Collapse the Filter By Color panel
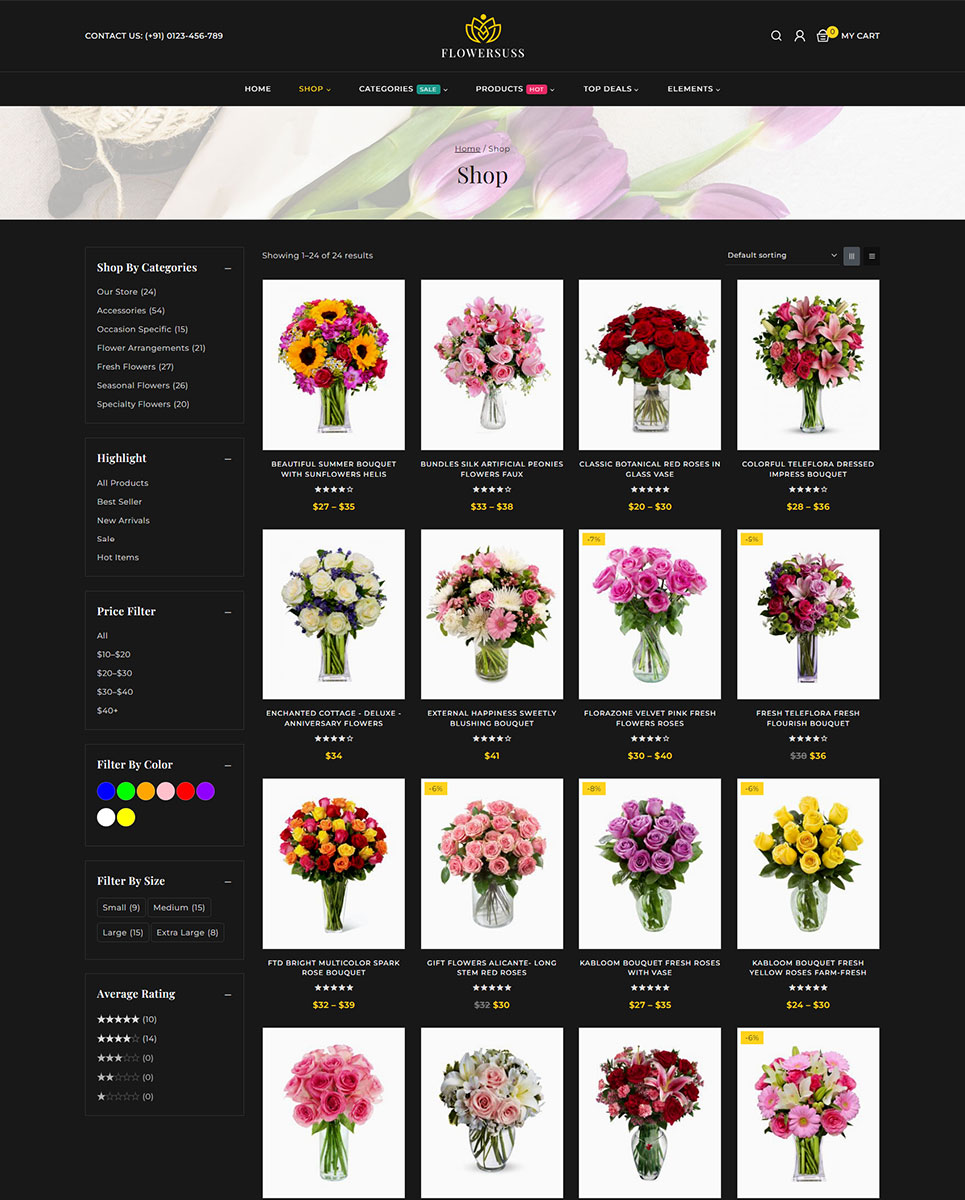This screenshot has width=965, height=1200. point(228,765)
